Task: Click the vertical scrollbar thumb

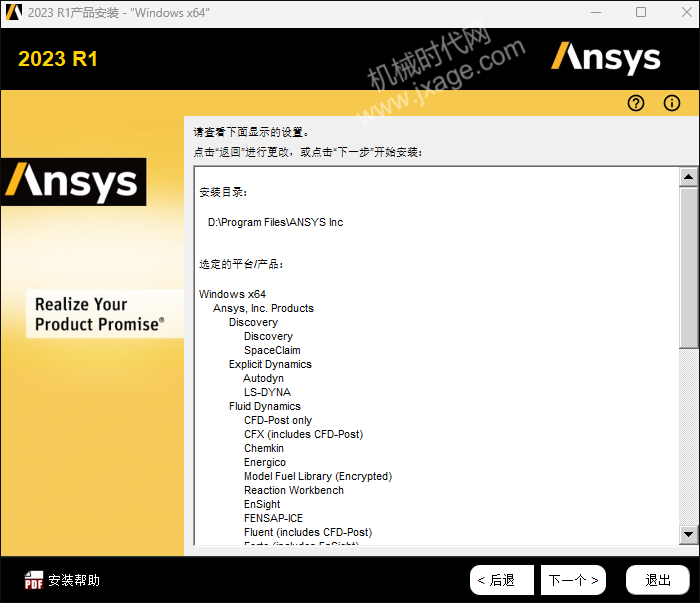Action: 688,268
